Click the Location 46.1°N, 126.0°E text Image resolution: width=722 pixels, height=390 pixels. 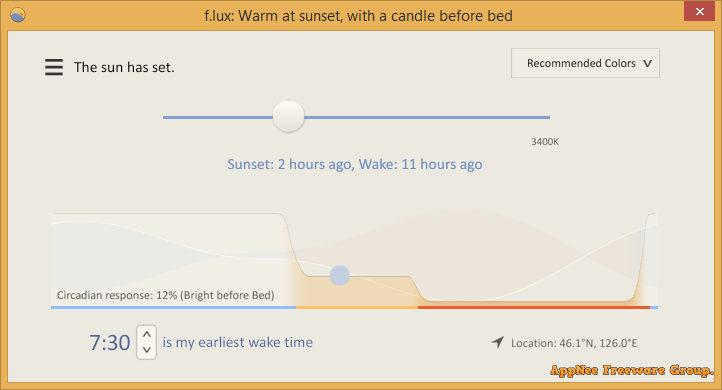(574, 343)
